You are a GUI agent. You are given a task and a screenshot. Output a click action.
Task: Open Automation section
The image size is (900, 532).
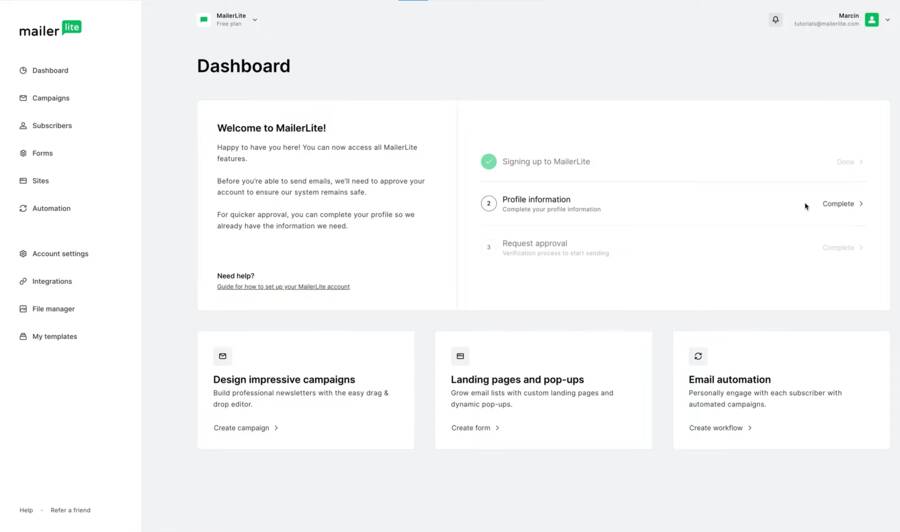click(x=51, y=208)
